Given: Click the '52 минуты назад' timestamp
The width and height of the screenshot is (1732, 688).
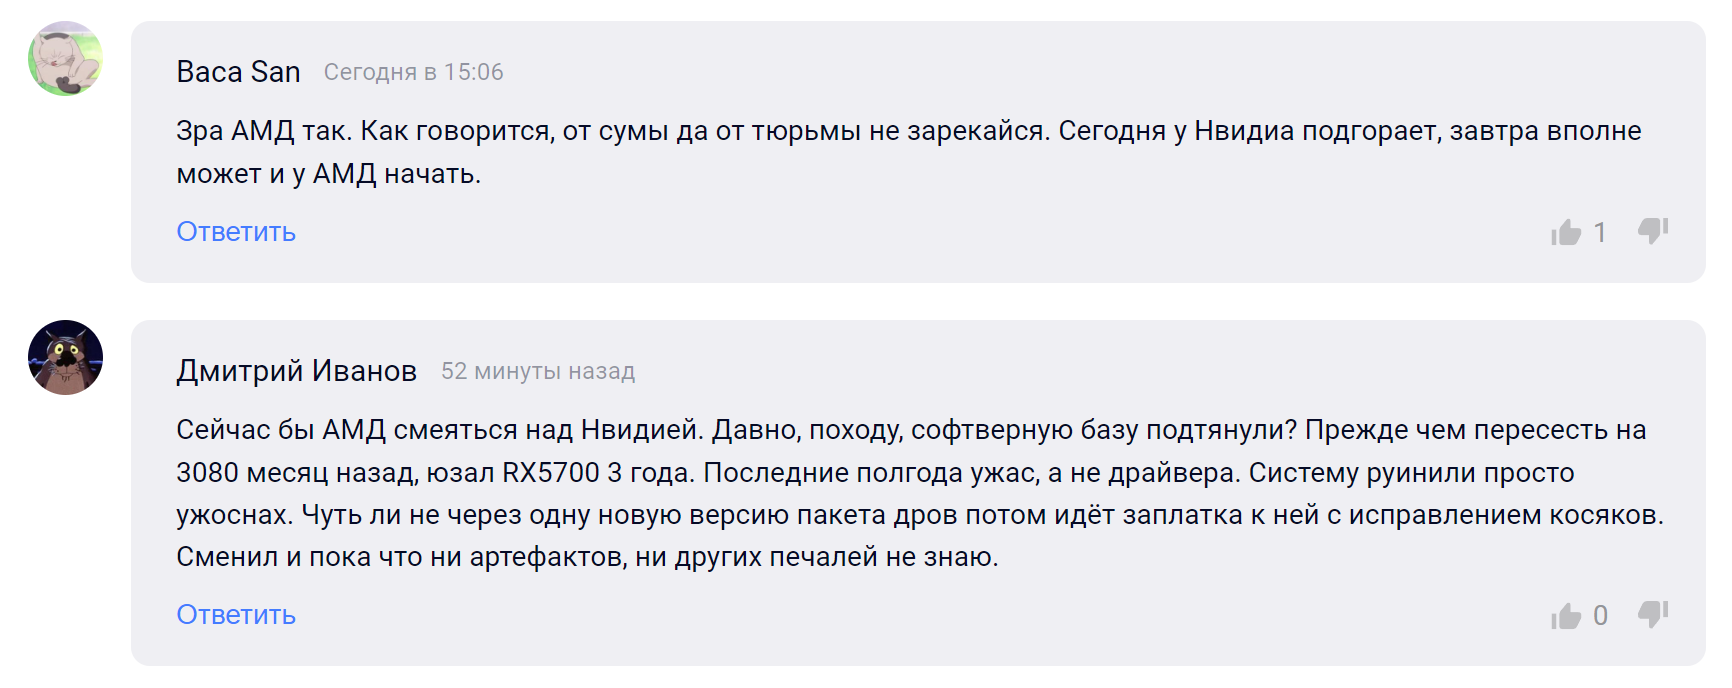Looking at the screenshot, I should pyautogui.click(x=538, y=371).
